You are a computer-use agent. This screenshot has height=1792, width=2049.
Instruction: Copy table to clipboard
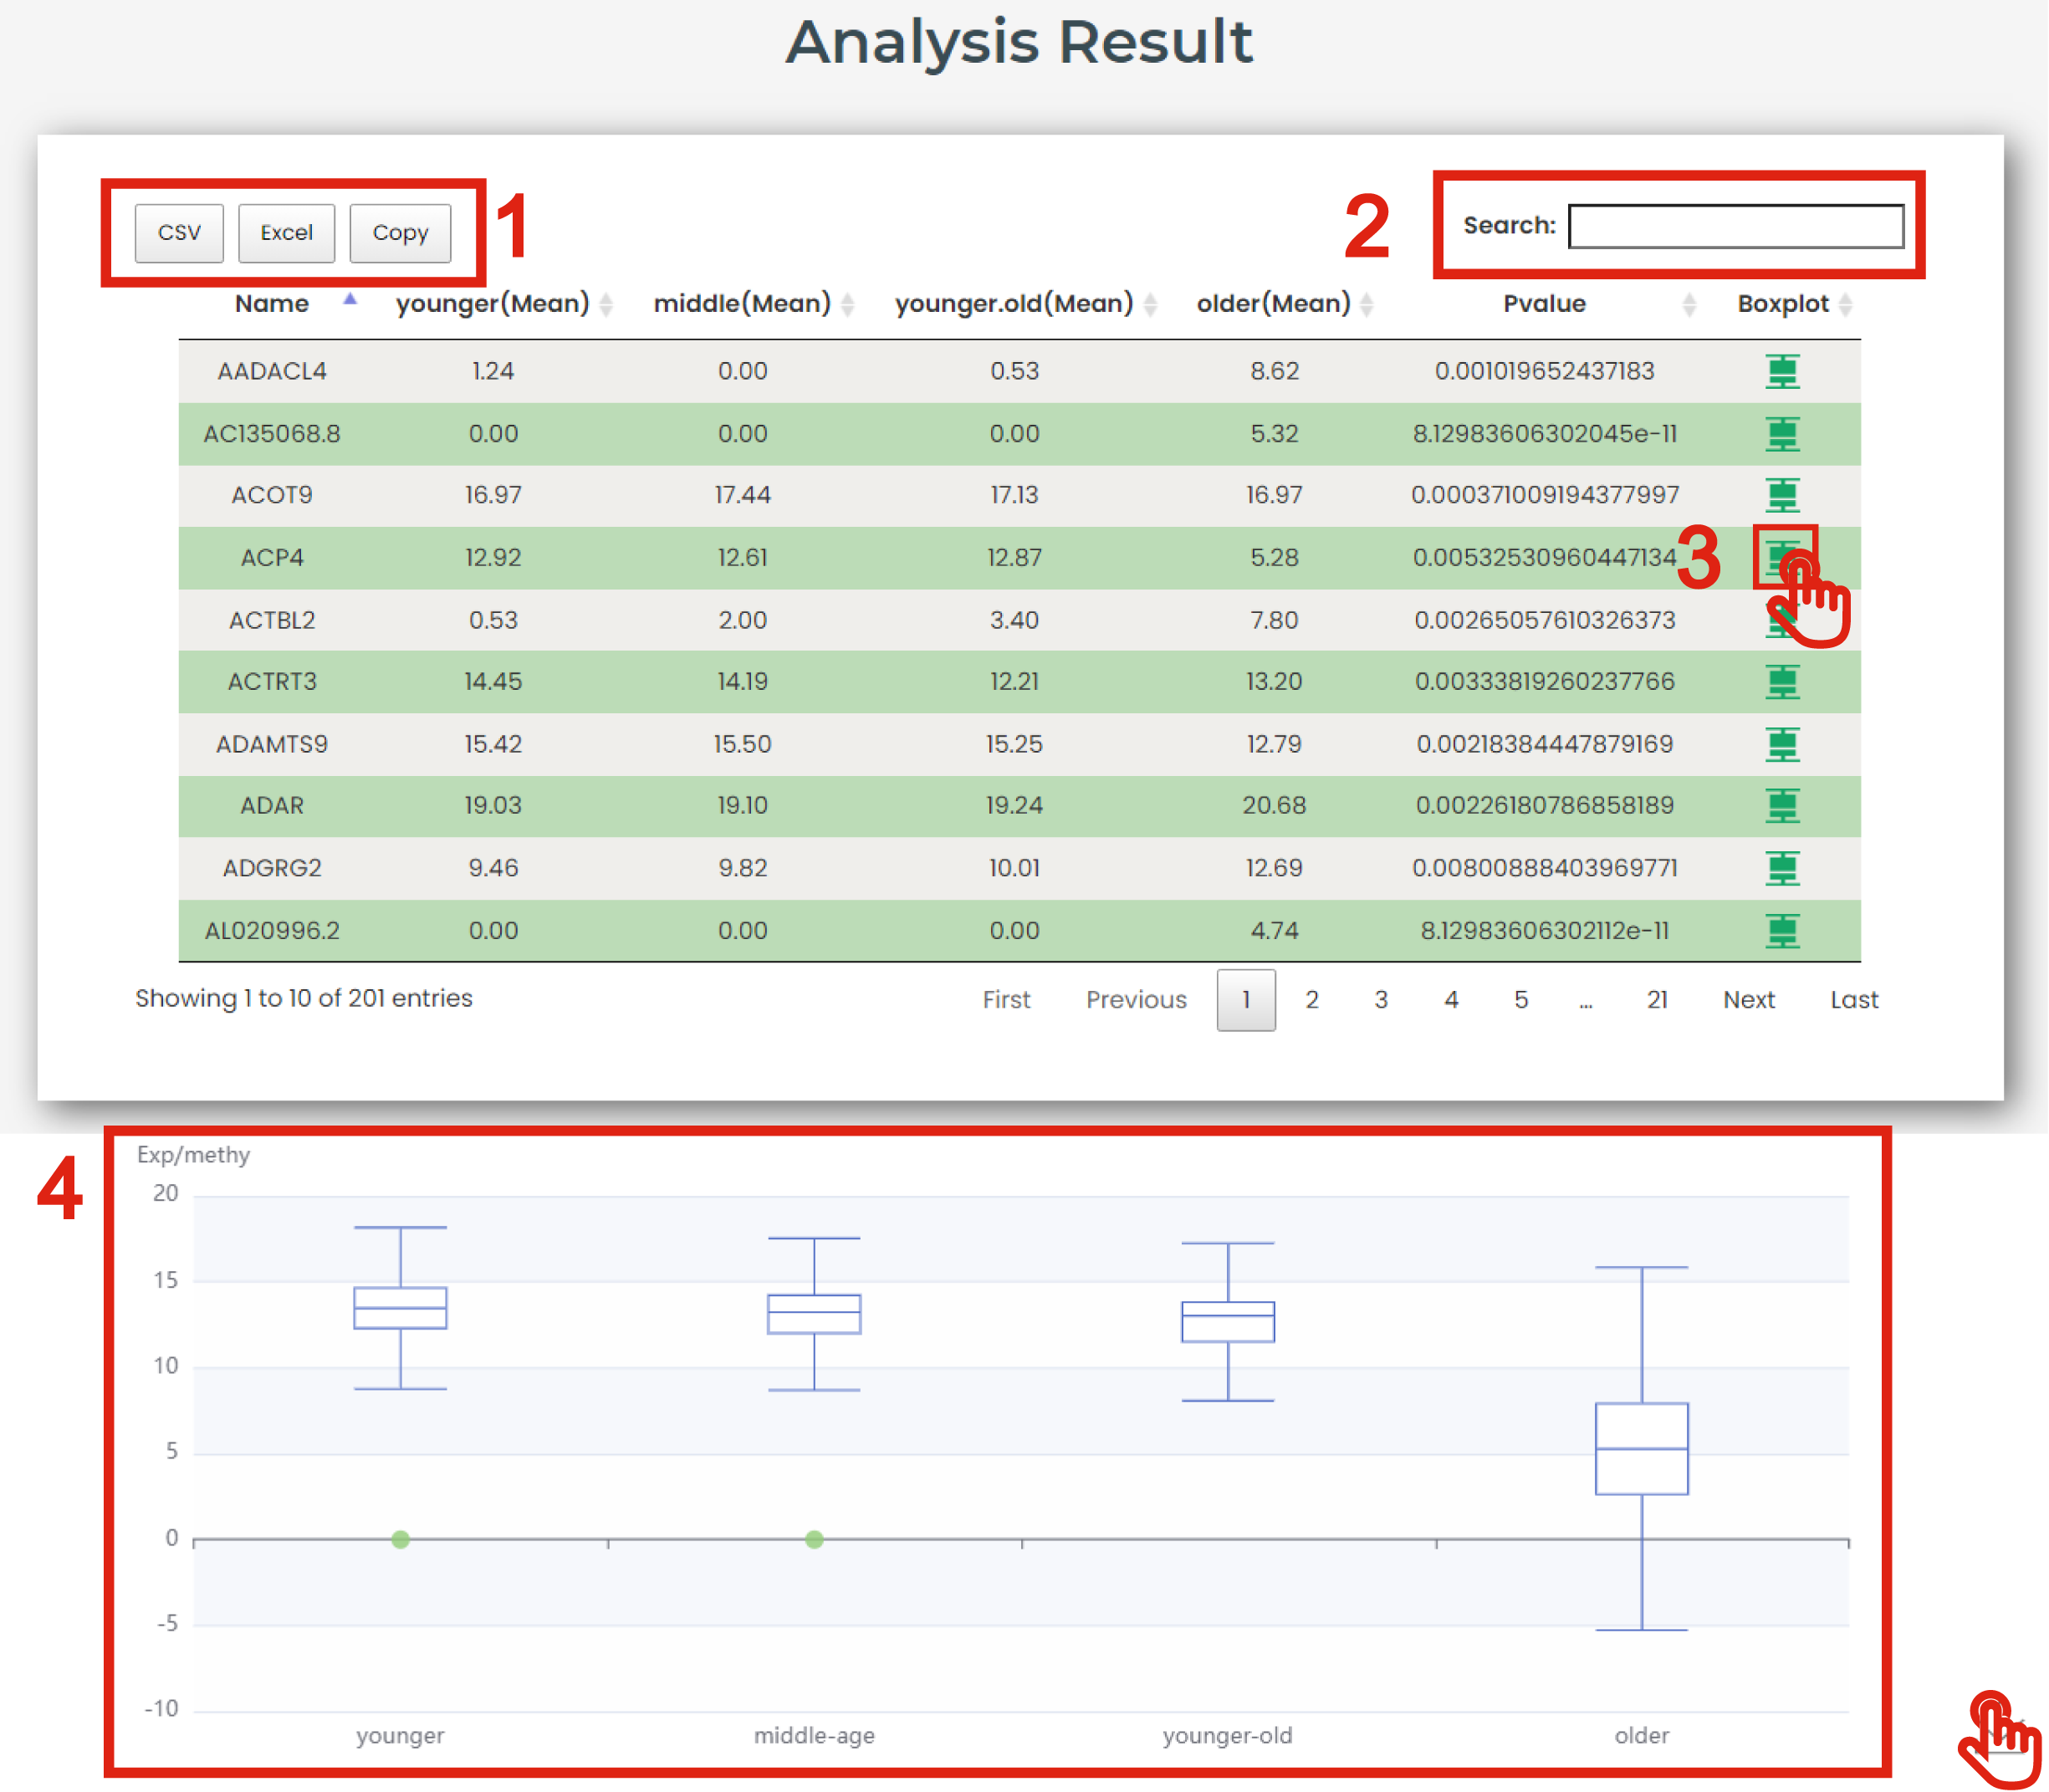tap(400, 233)
